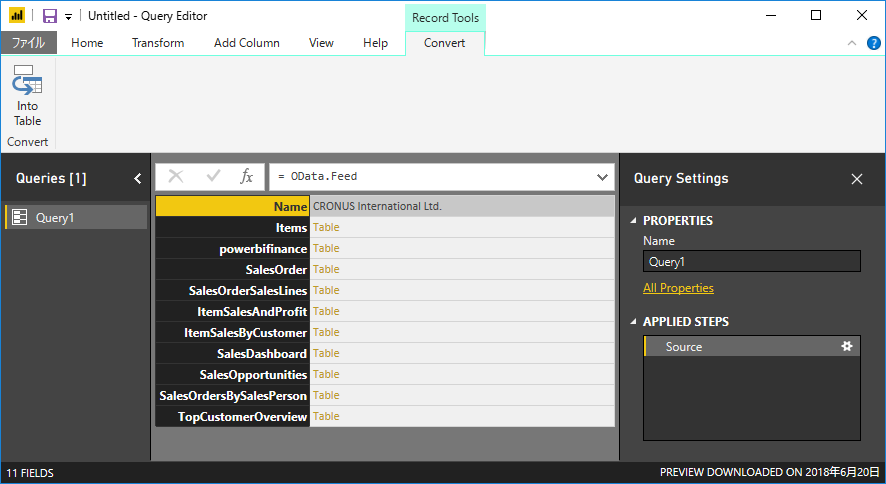Open the powerbifinance Table link
The height and width of the screenshot is (484, 886).
point(326,248)
